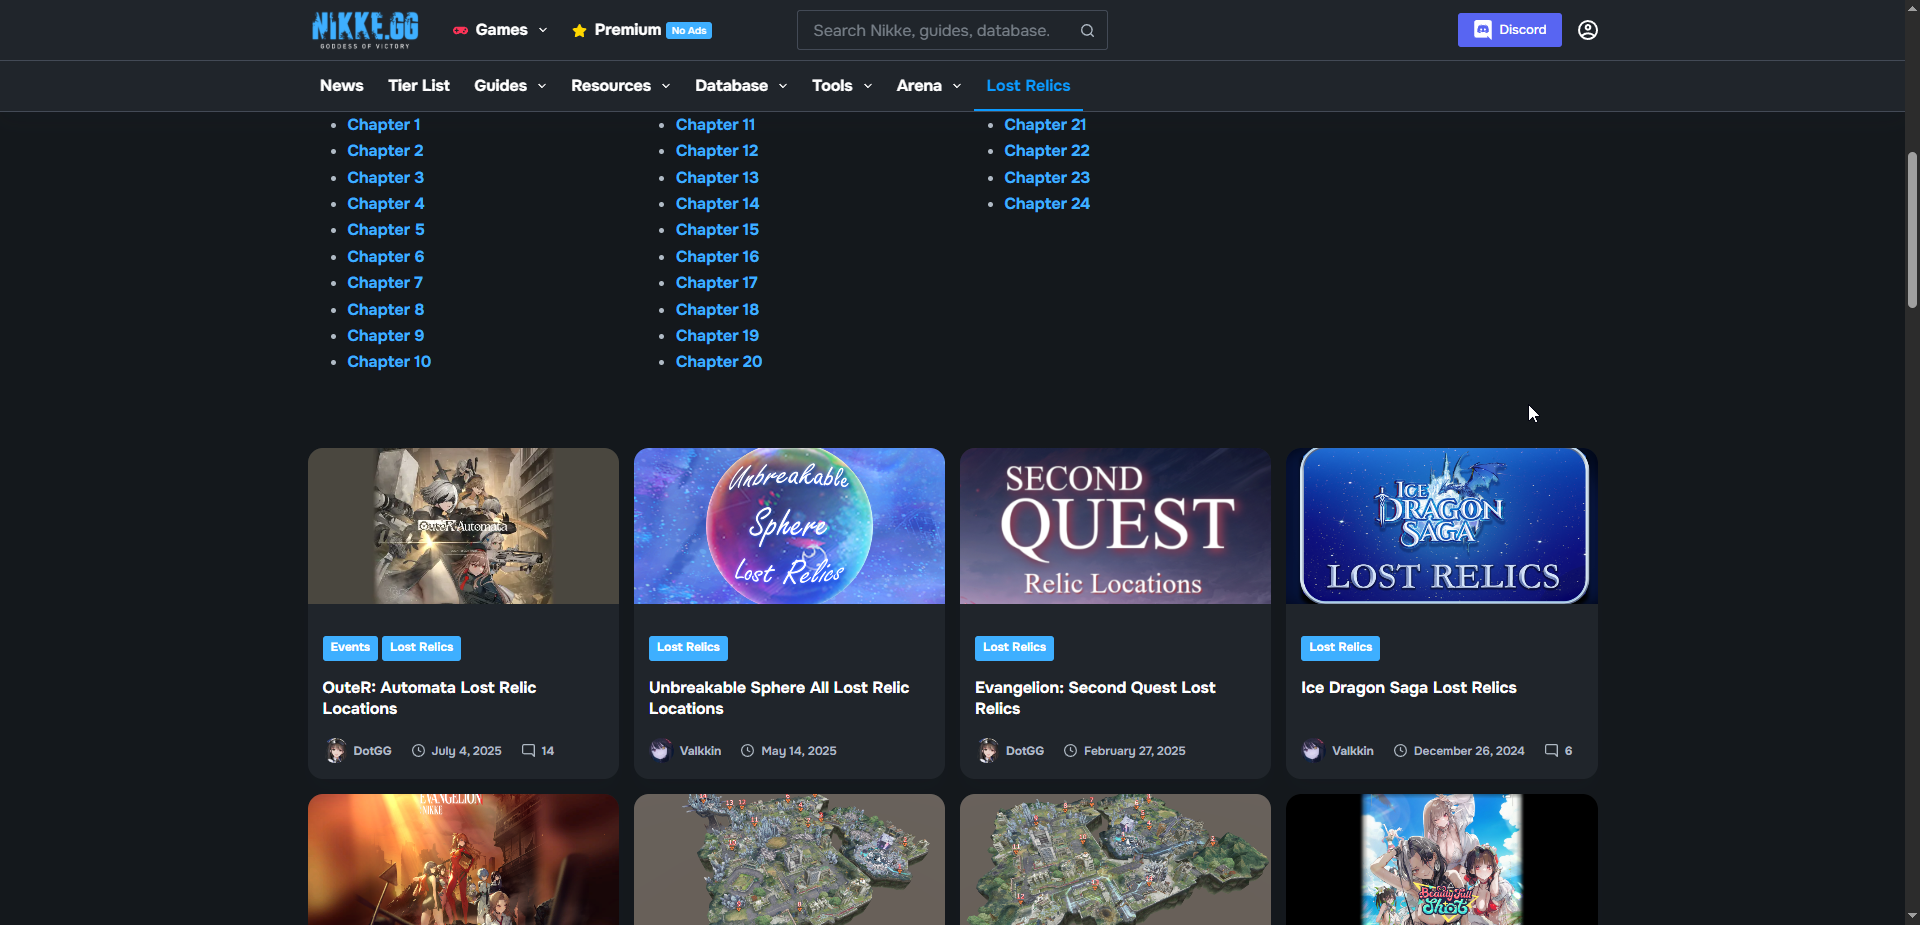Open OuteR: Automata Lost Relic Locations article title
The height and width of the screenshot is (925, 1920).
click(429, 698)
